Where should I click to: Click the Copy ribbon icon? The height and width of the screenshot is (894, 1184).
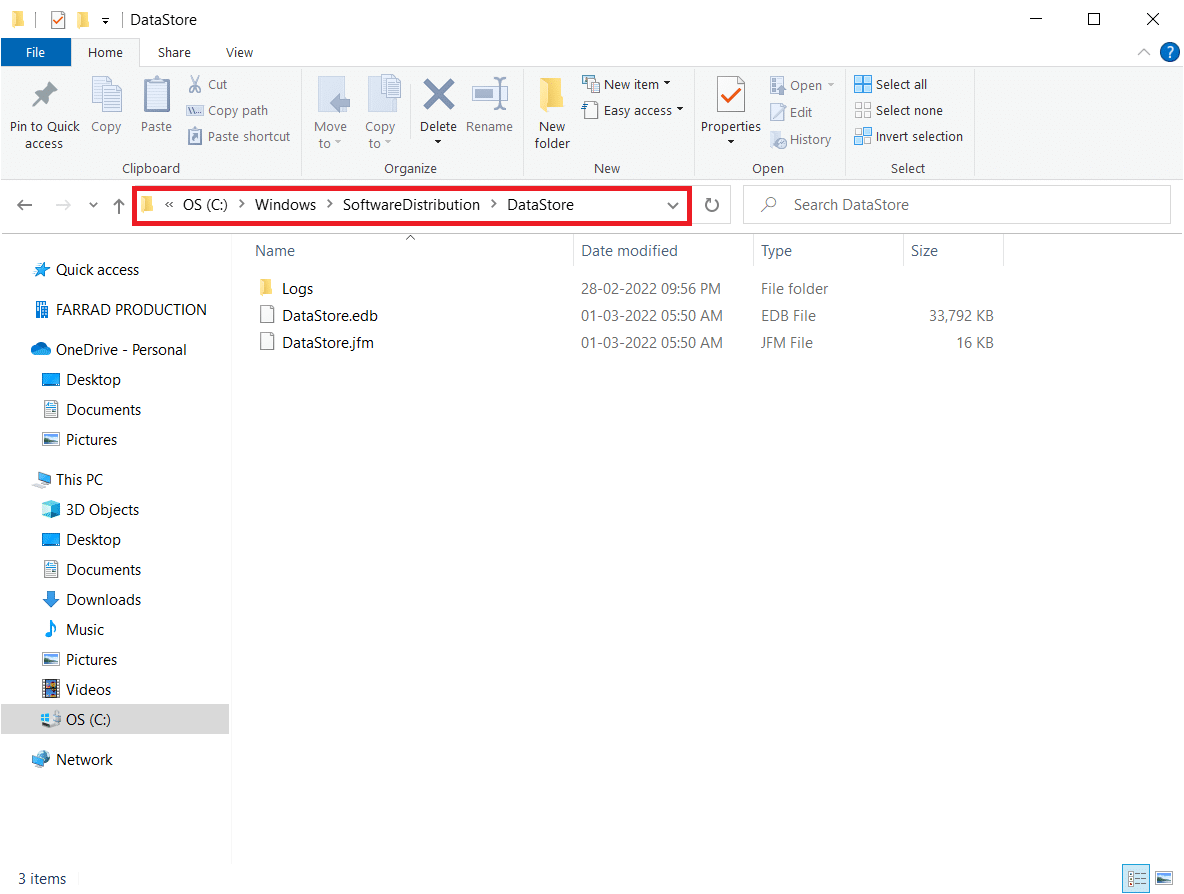tap(106, 95)
